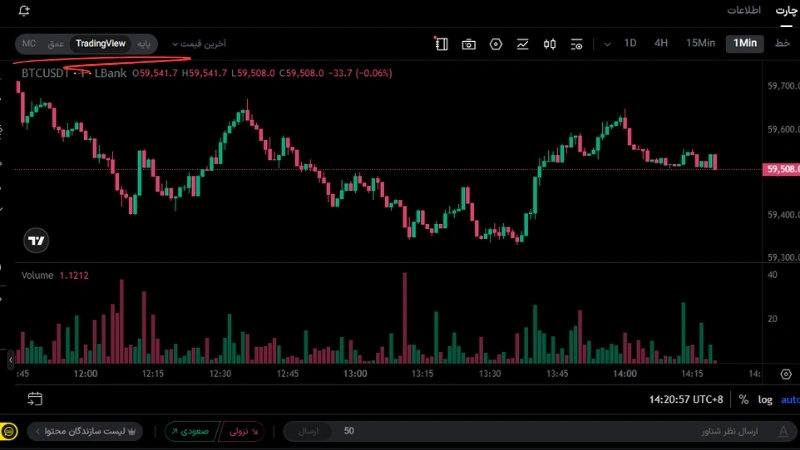The width and height of the screenshot is (800, 450).
Task: Open the hexagon chart settings icon
Action: click(x=495, y=44)
